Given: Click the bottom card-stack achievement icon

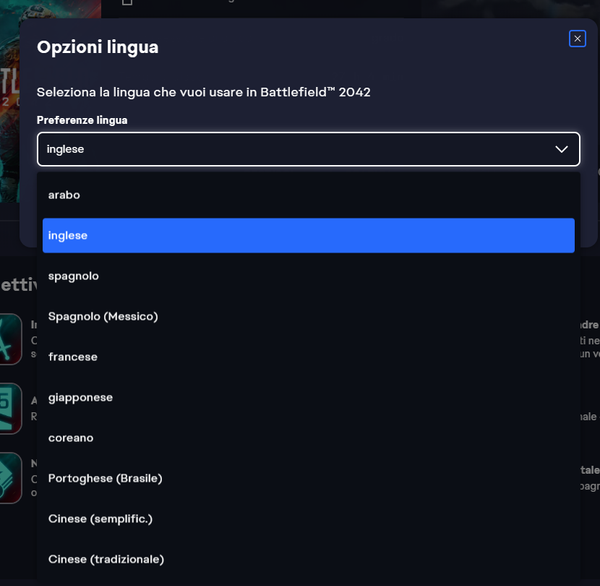Looking at the screenshot, I should (9, 477).
